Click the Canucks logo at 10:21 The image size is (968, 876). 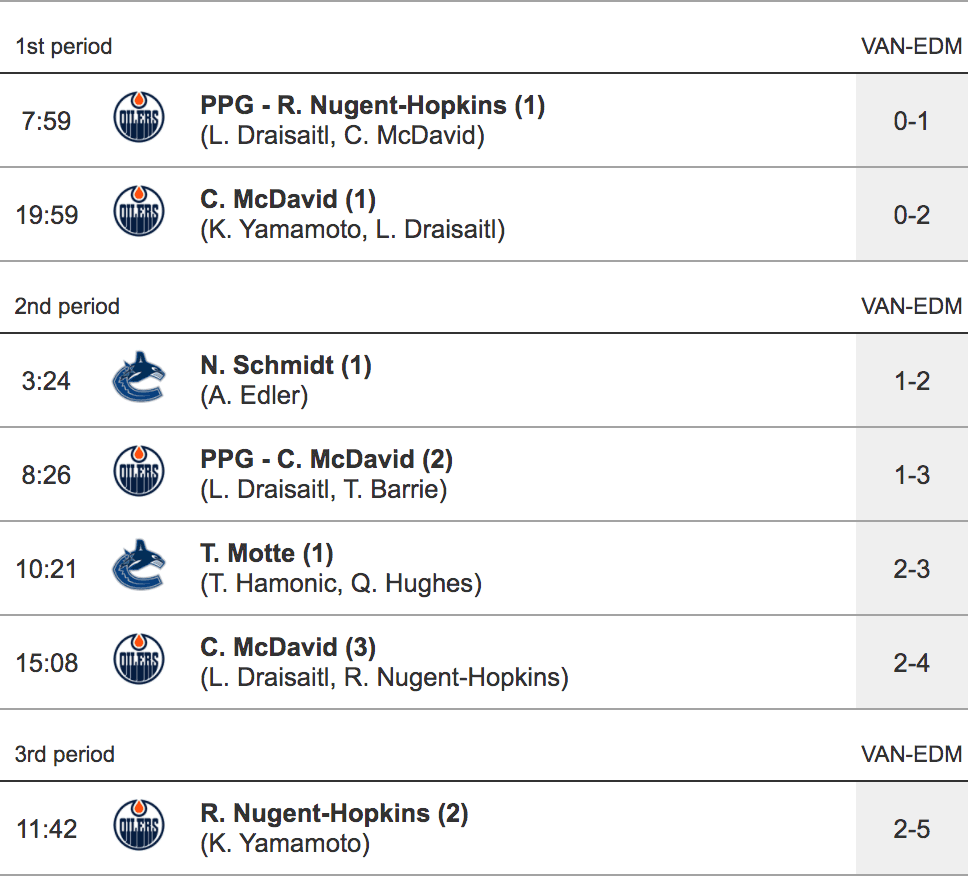[138, 568]
